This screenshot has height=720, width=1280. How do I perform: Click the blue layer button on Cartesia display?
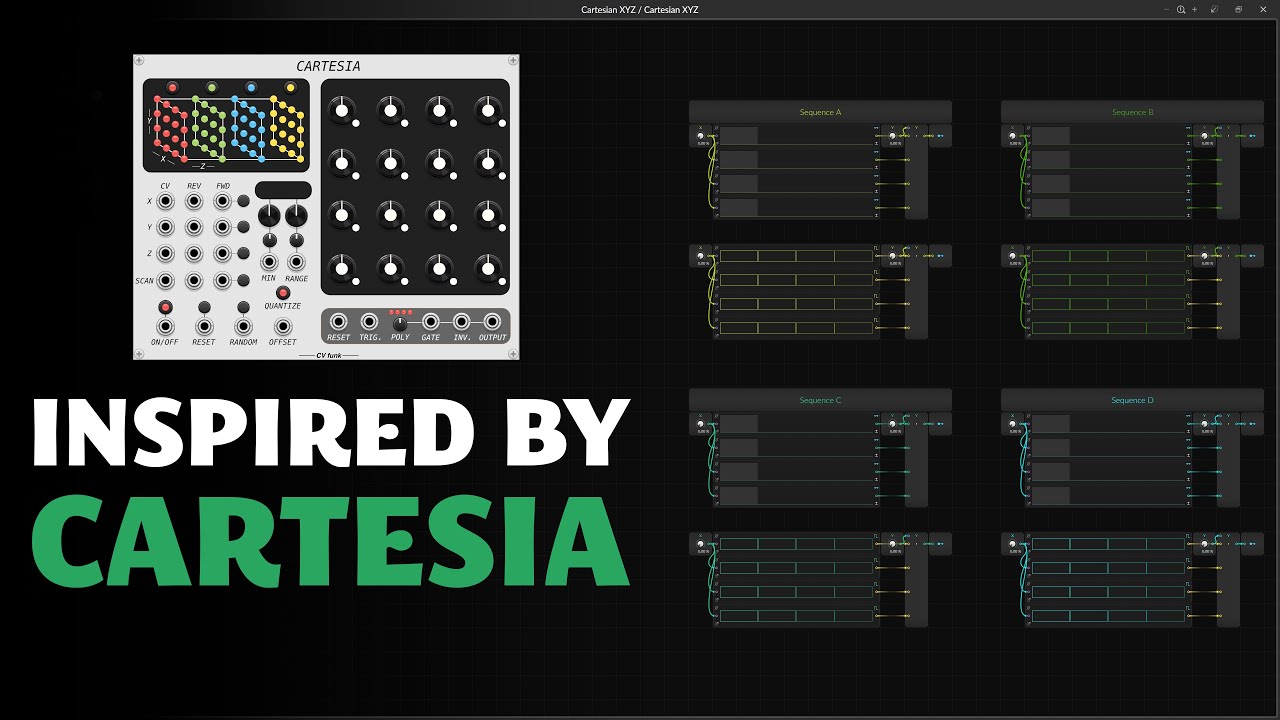coord(251,88)
